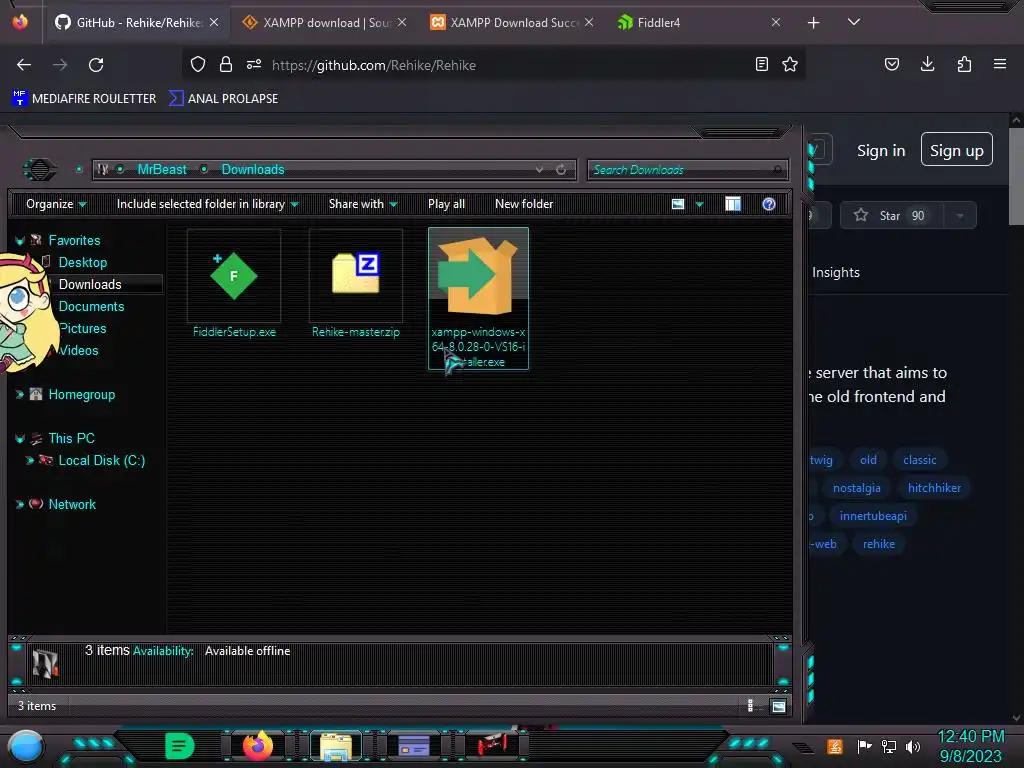
Task: Open Include selected folder in library menu
Action: pyautogui.click(x=208, y=204)
